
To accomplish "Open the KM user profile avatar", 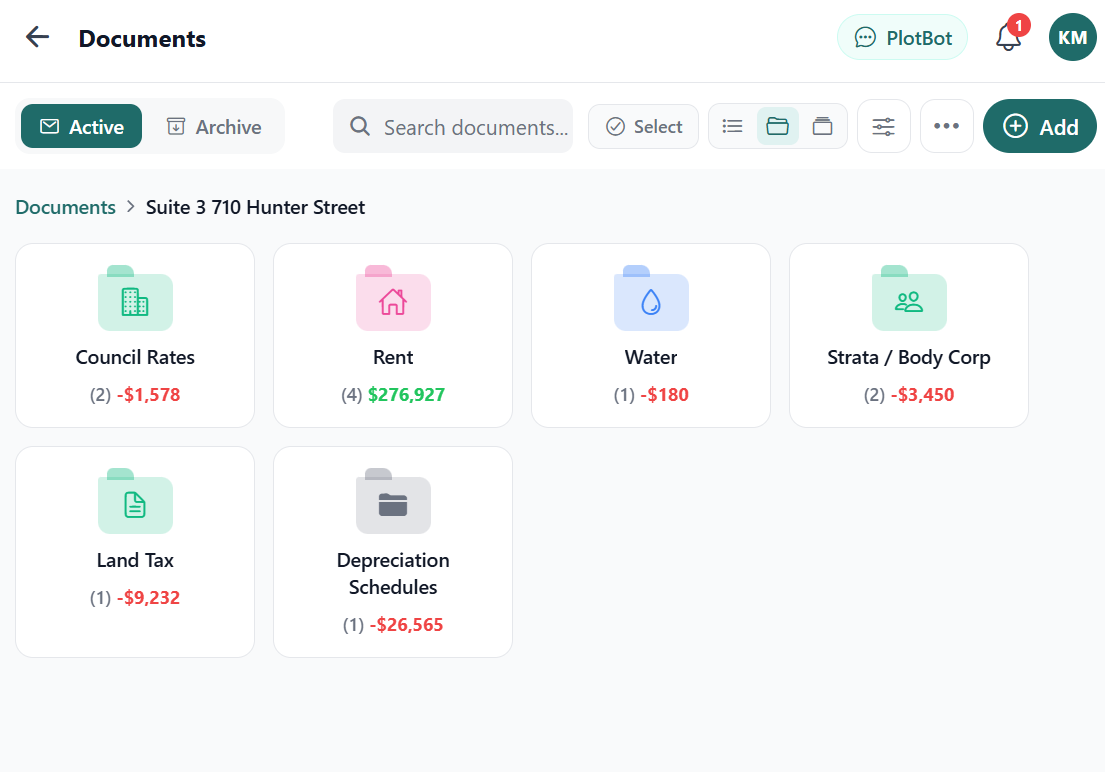I will click(1072, 37).
